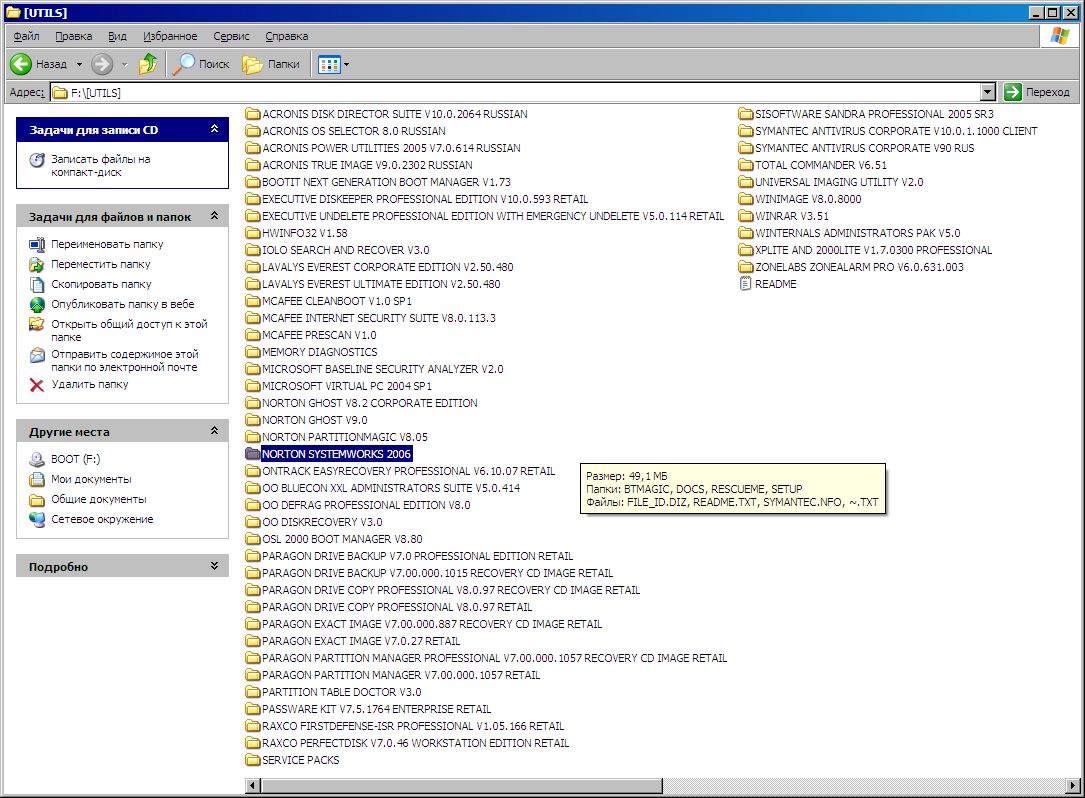Select ACRONIS TRUE IMAGE V9.0.2302 RUSSIAN
Screen dimensions: 1085x798
tap(367, 165)
